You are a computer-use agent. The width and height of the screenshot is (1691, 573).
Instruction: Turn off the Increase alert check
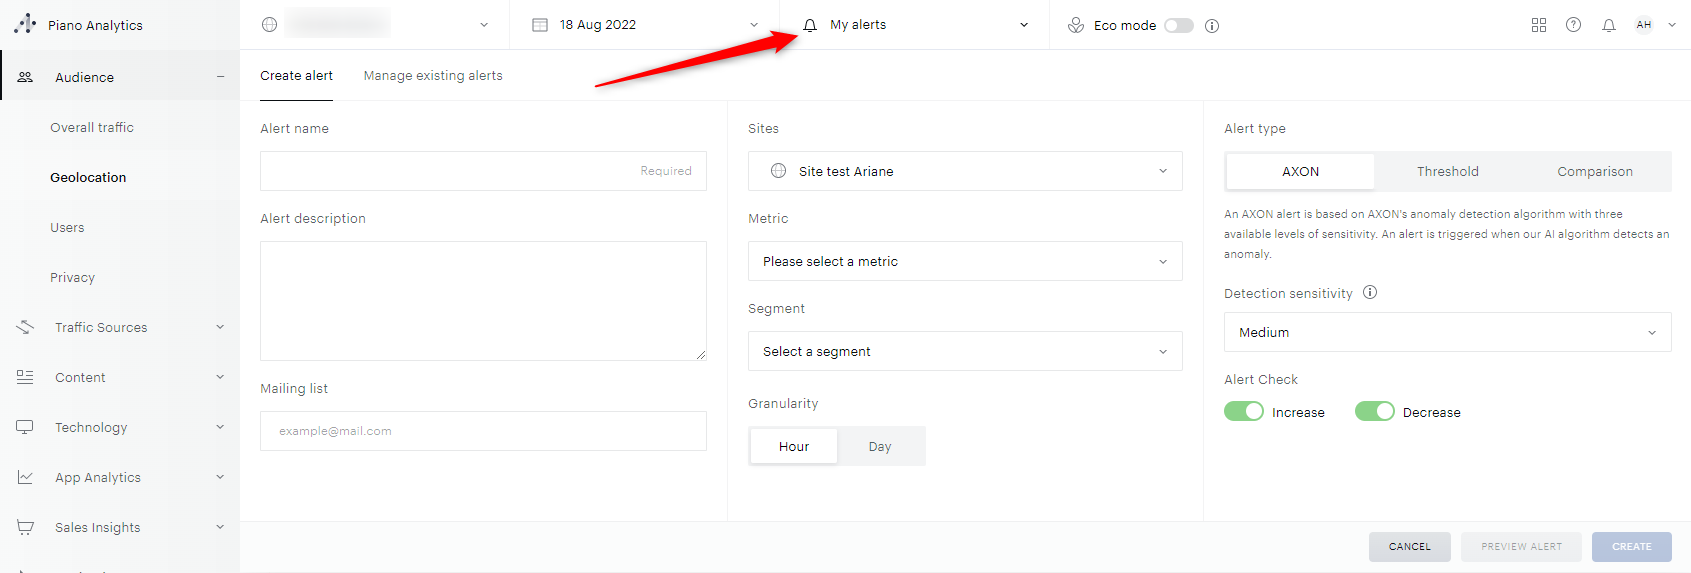[1244, 412]
